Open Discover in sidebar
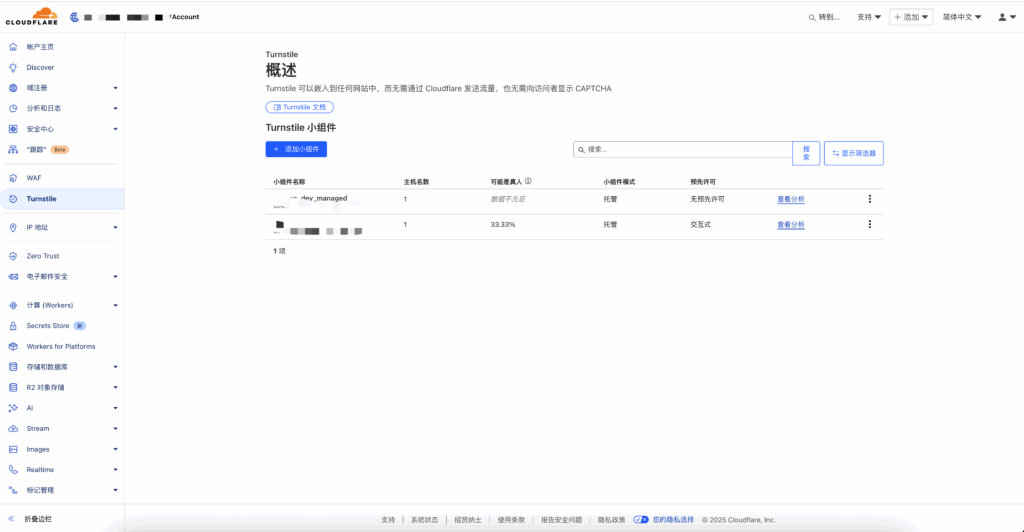The width and height of the screenshot is (1024, 532). [40, 67]
